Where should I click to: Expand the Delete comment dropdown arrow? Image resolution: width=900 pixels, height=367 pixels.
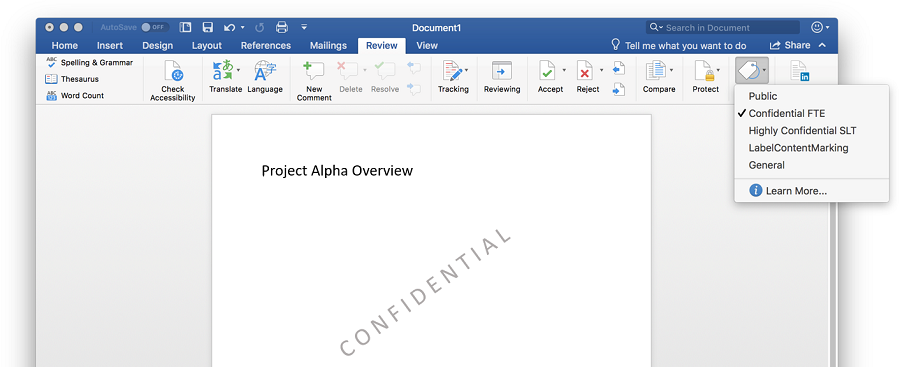pos(364,70)
